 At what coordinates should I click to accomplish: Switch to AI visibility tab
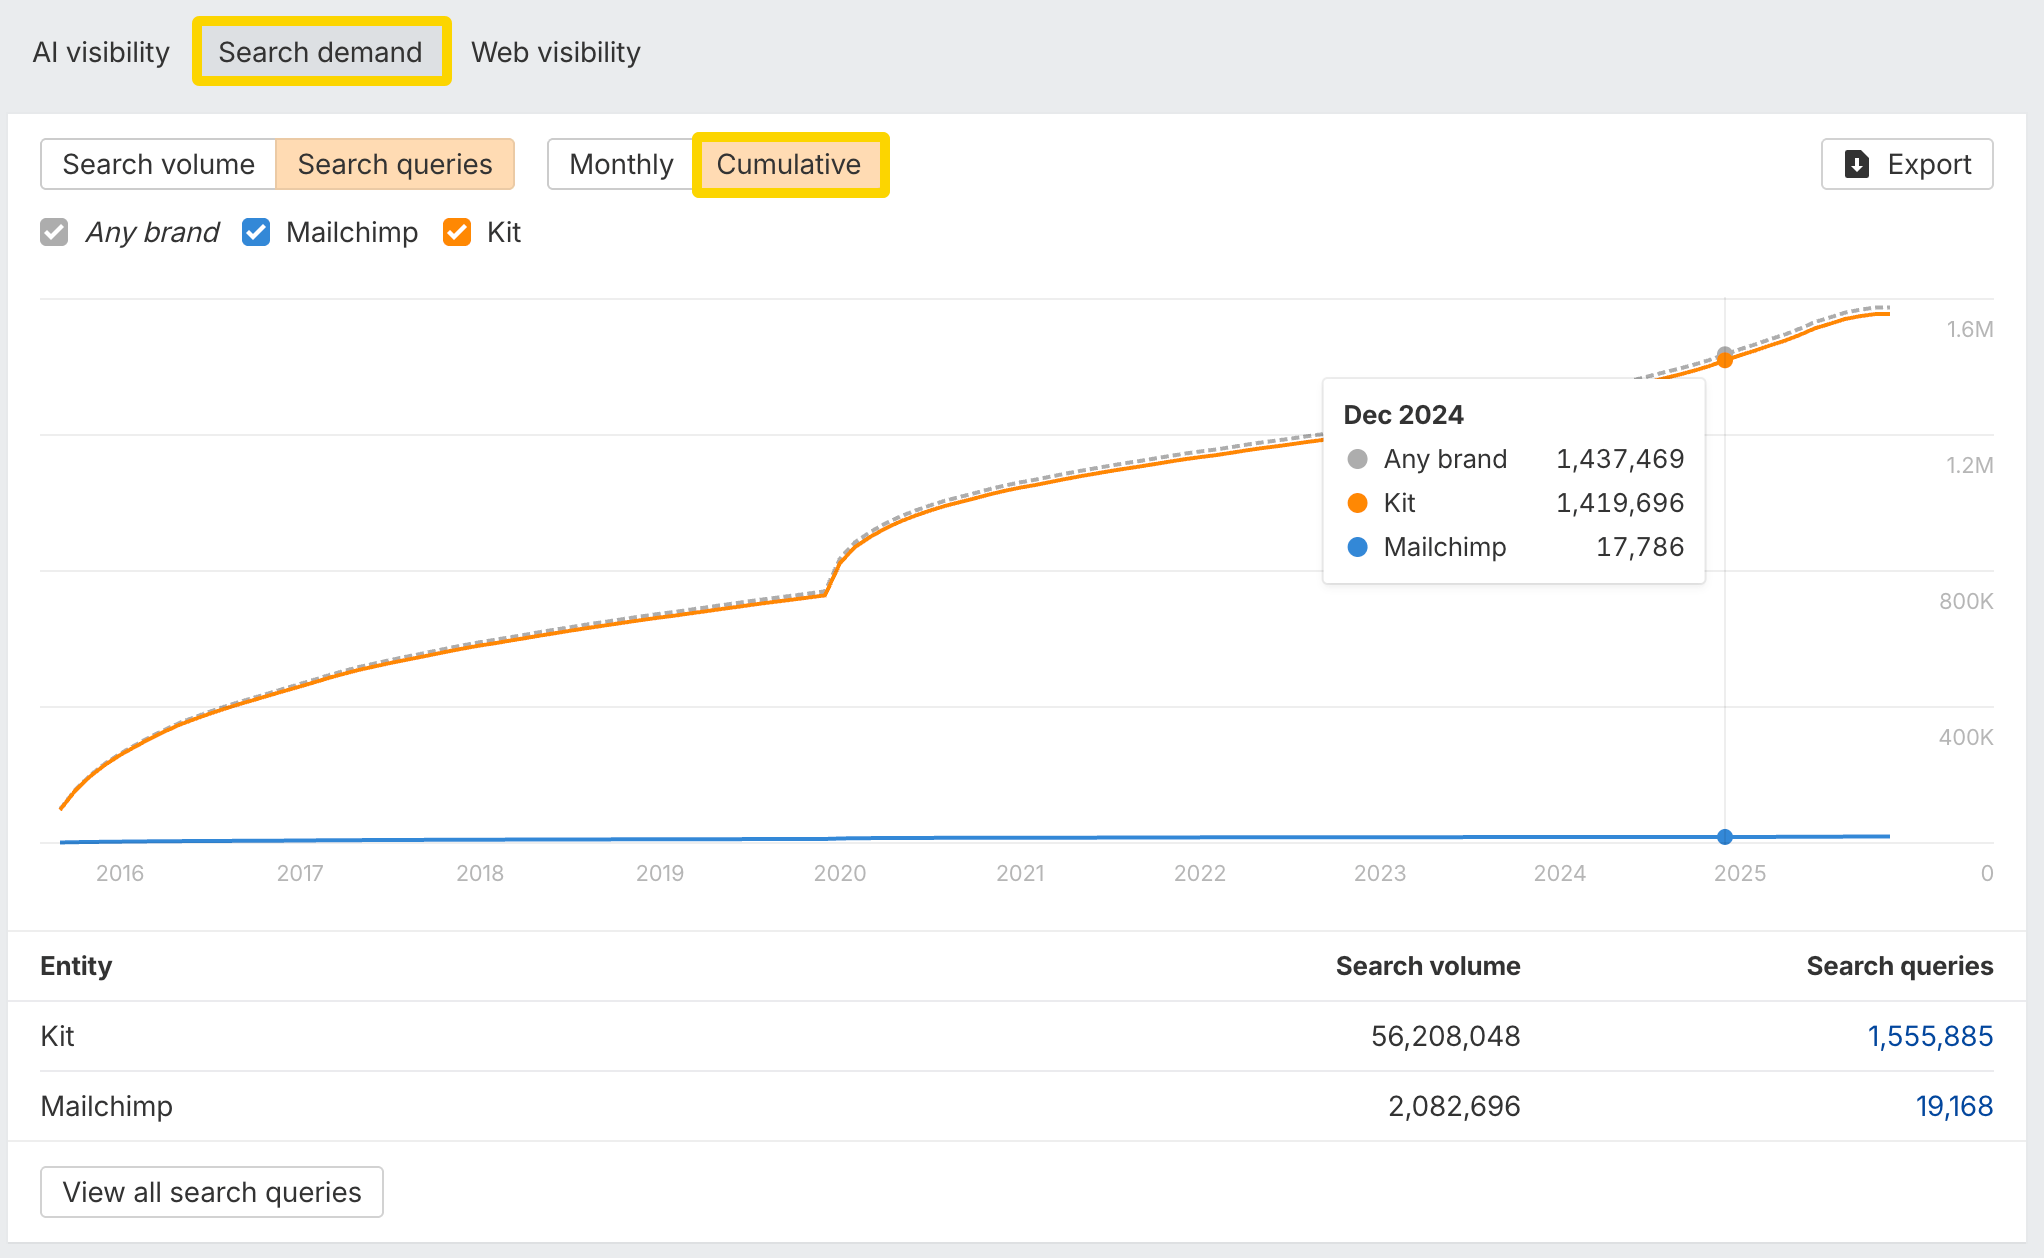tap(101, 52)
